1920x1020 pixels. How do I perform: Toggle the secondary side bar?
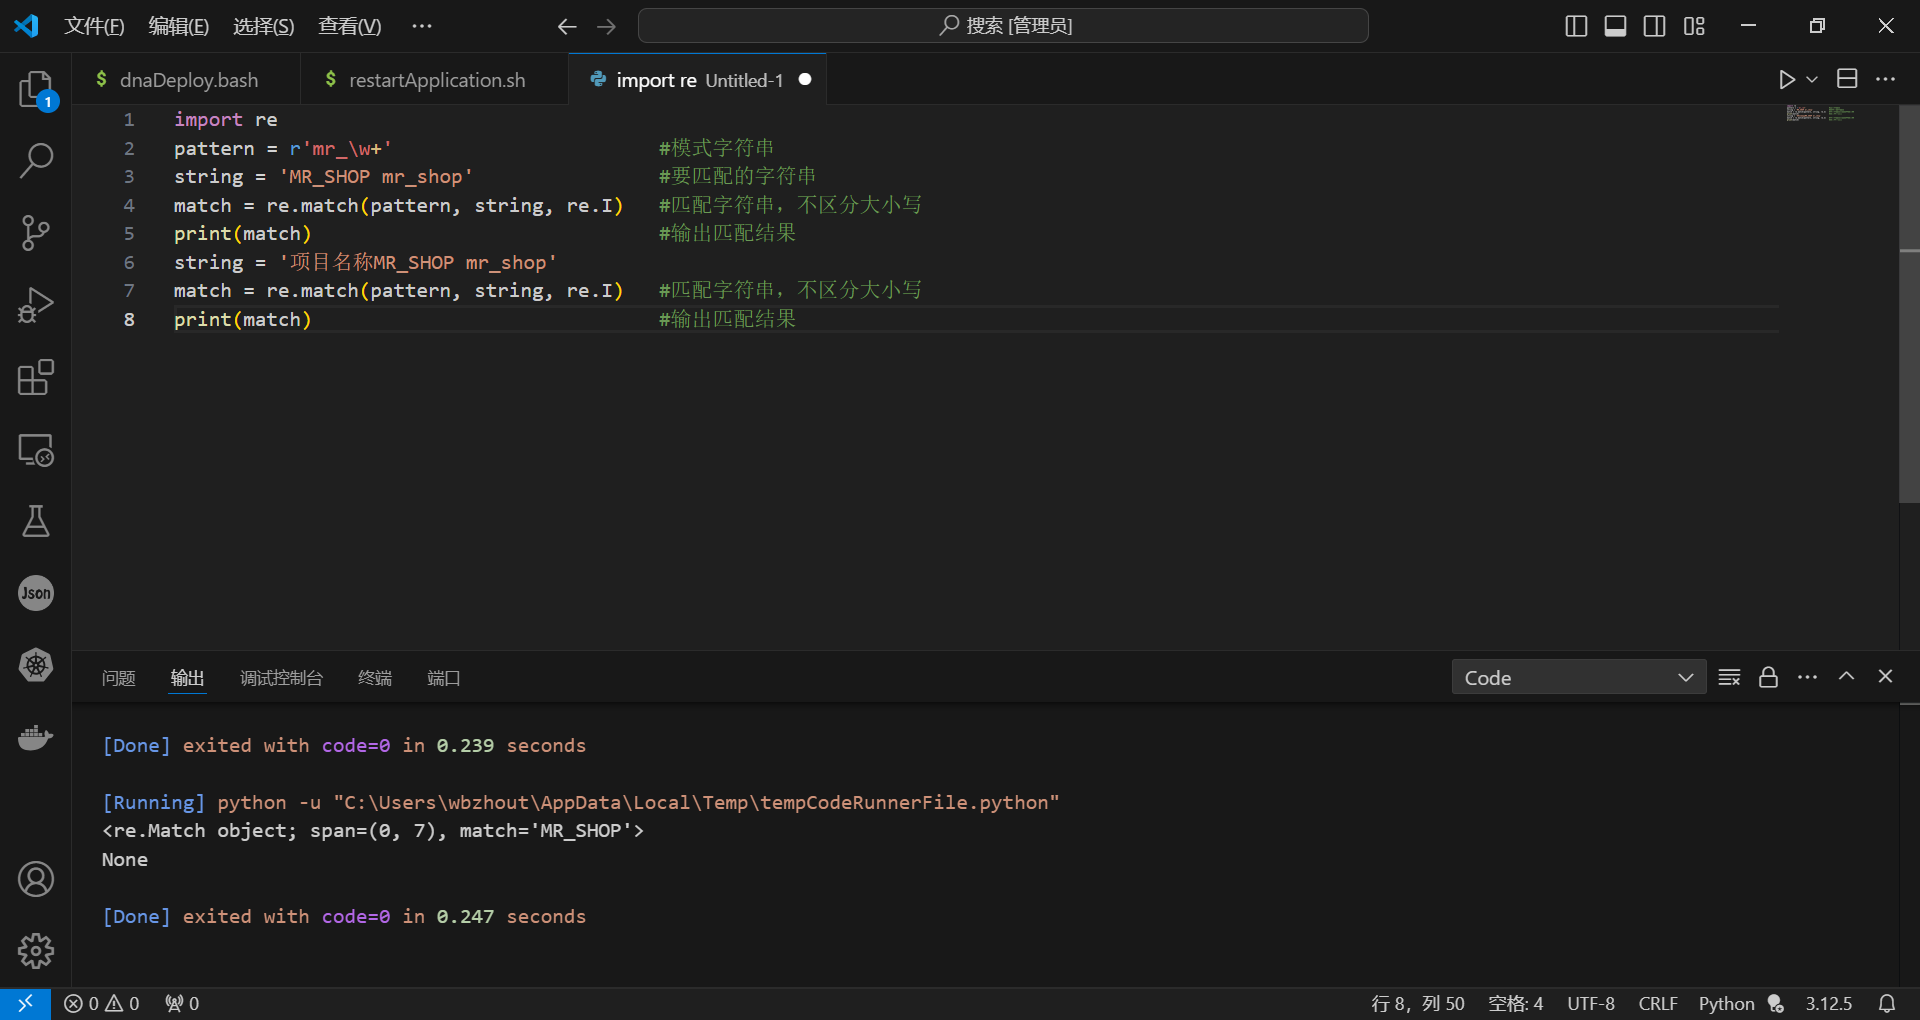tap(1655, 26)
